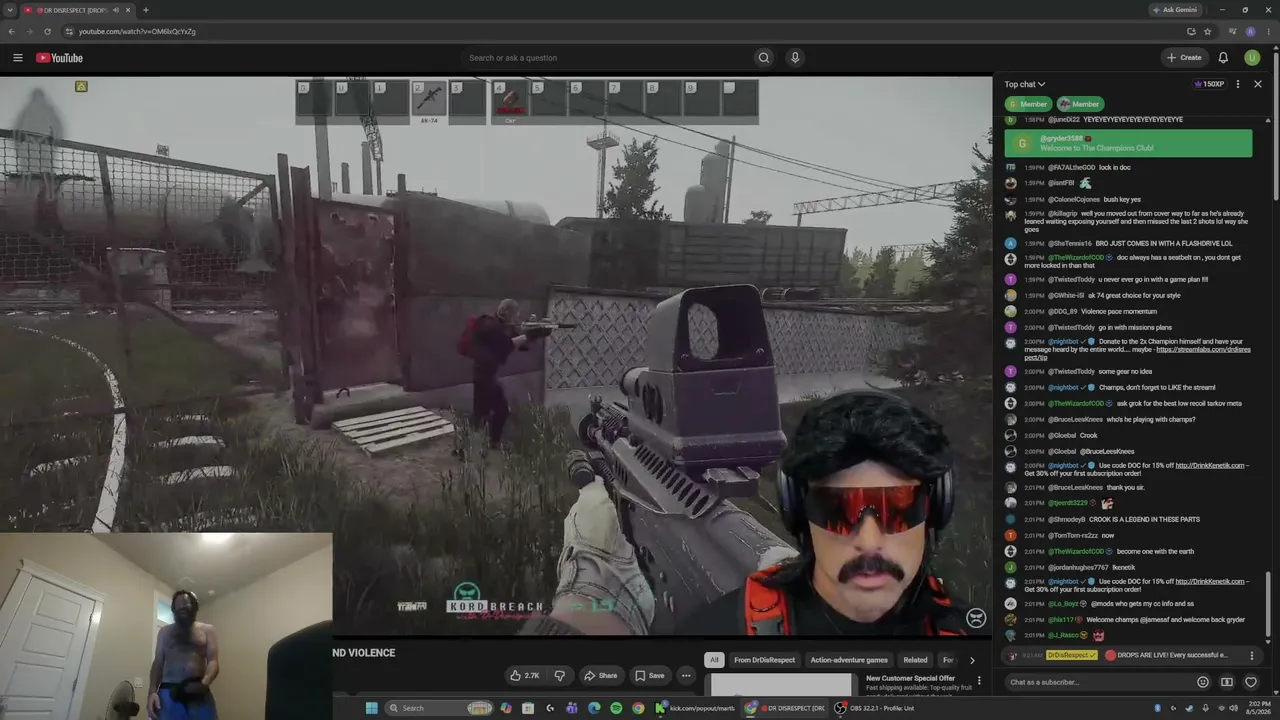
Task: Select the Action-adventure games chip
Action: click(x=849, y=660)
